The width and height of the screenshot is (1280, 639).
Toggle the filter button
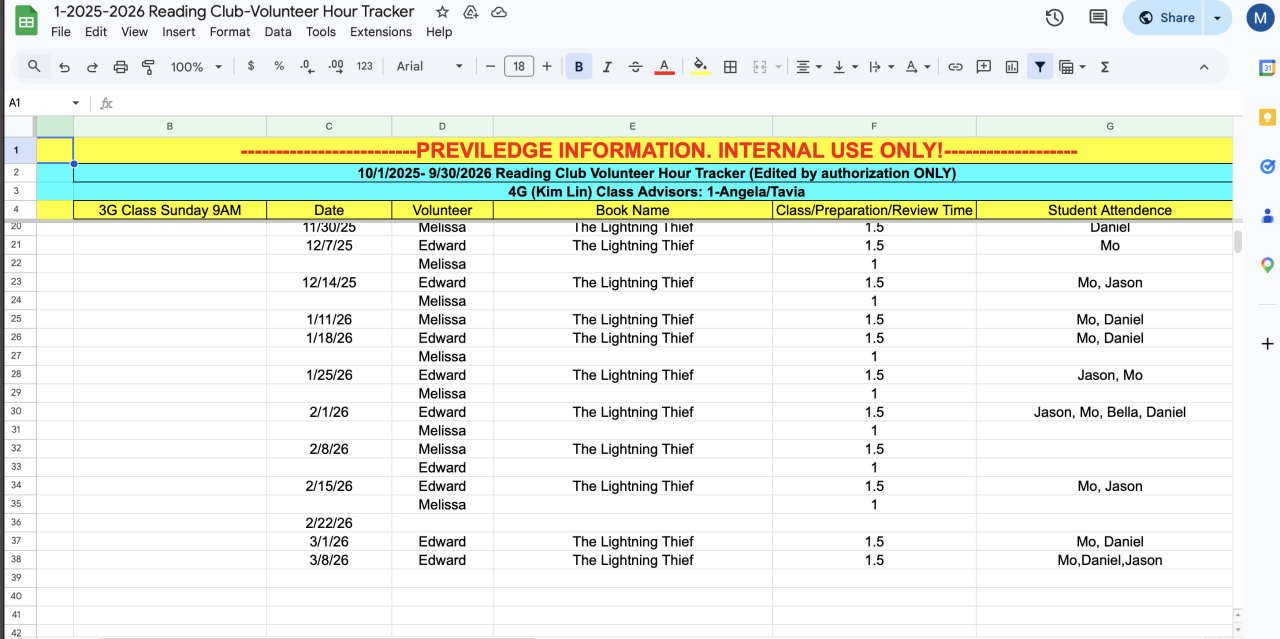point(1040,67)
